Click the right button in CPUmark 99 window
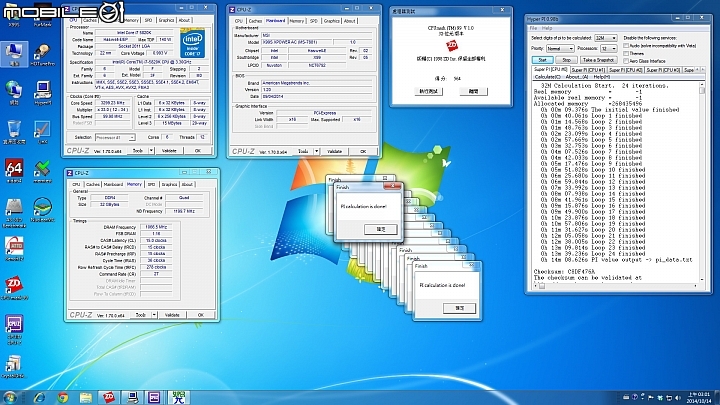The width and height of the screenshot is (720, 405). (473, 91)
